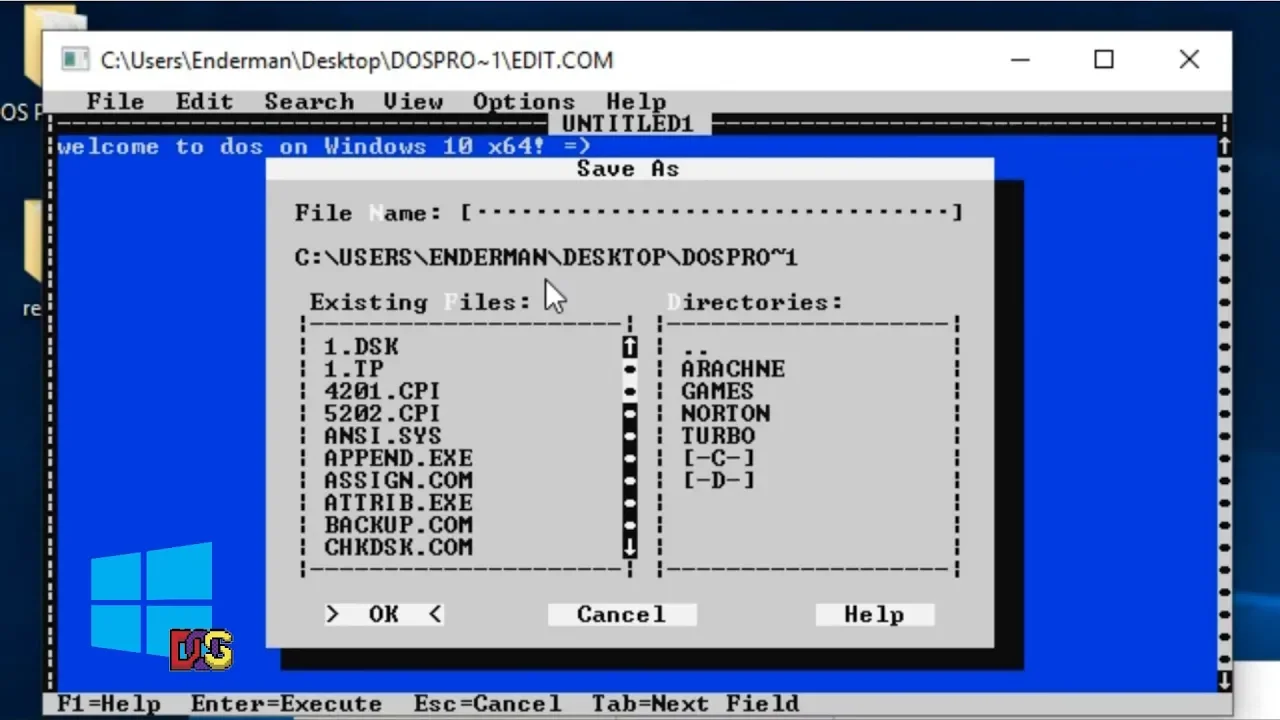Maximize the EDIT.COM window
The width and height of the screenshot is (1280, 720).
(1103, 60)
